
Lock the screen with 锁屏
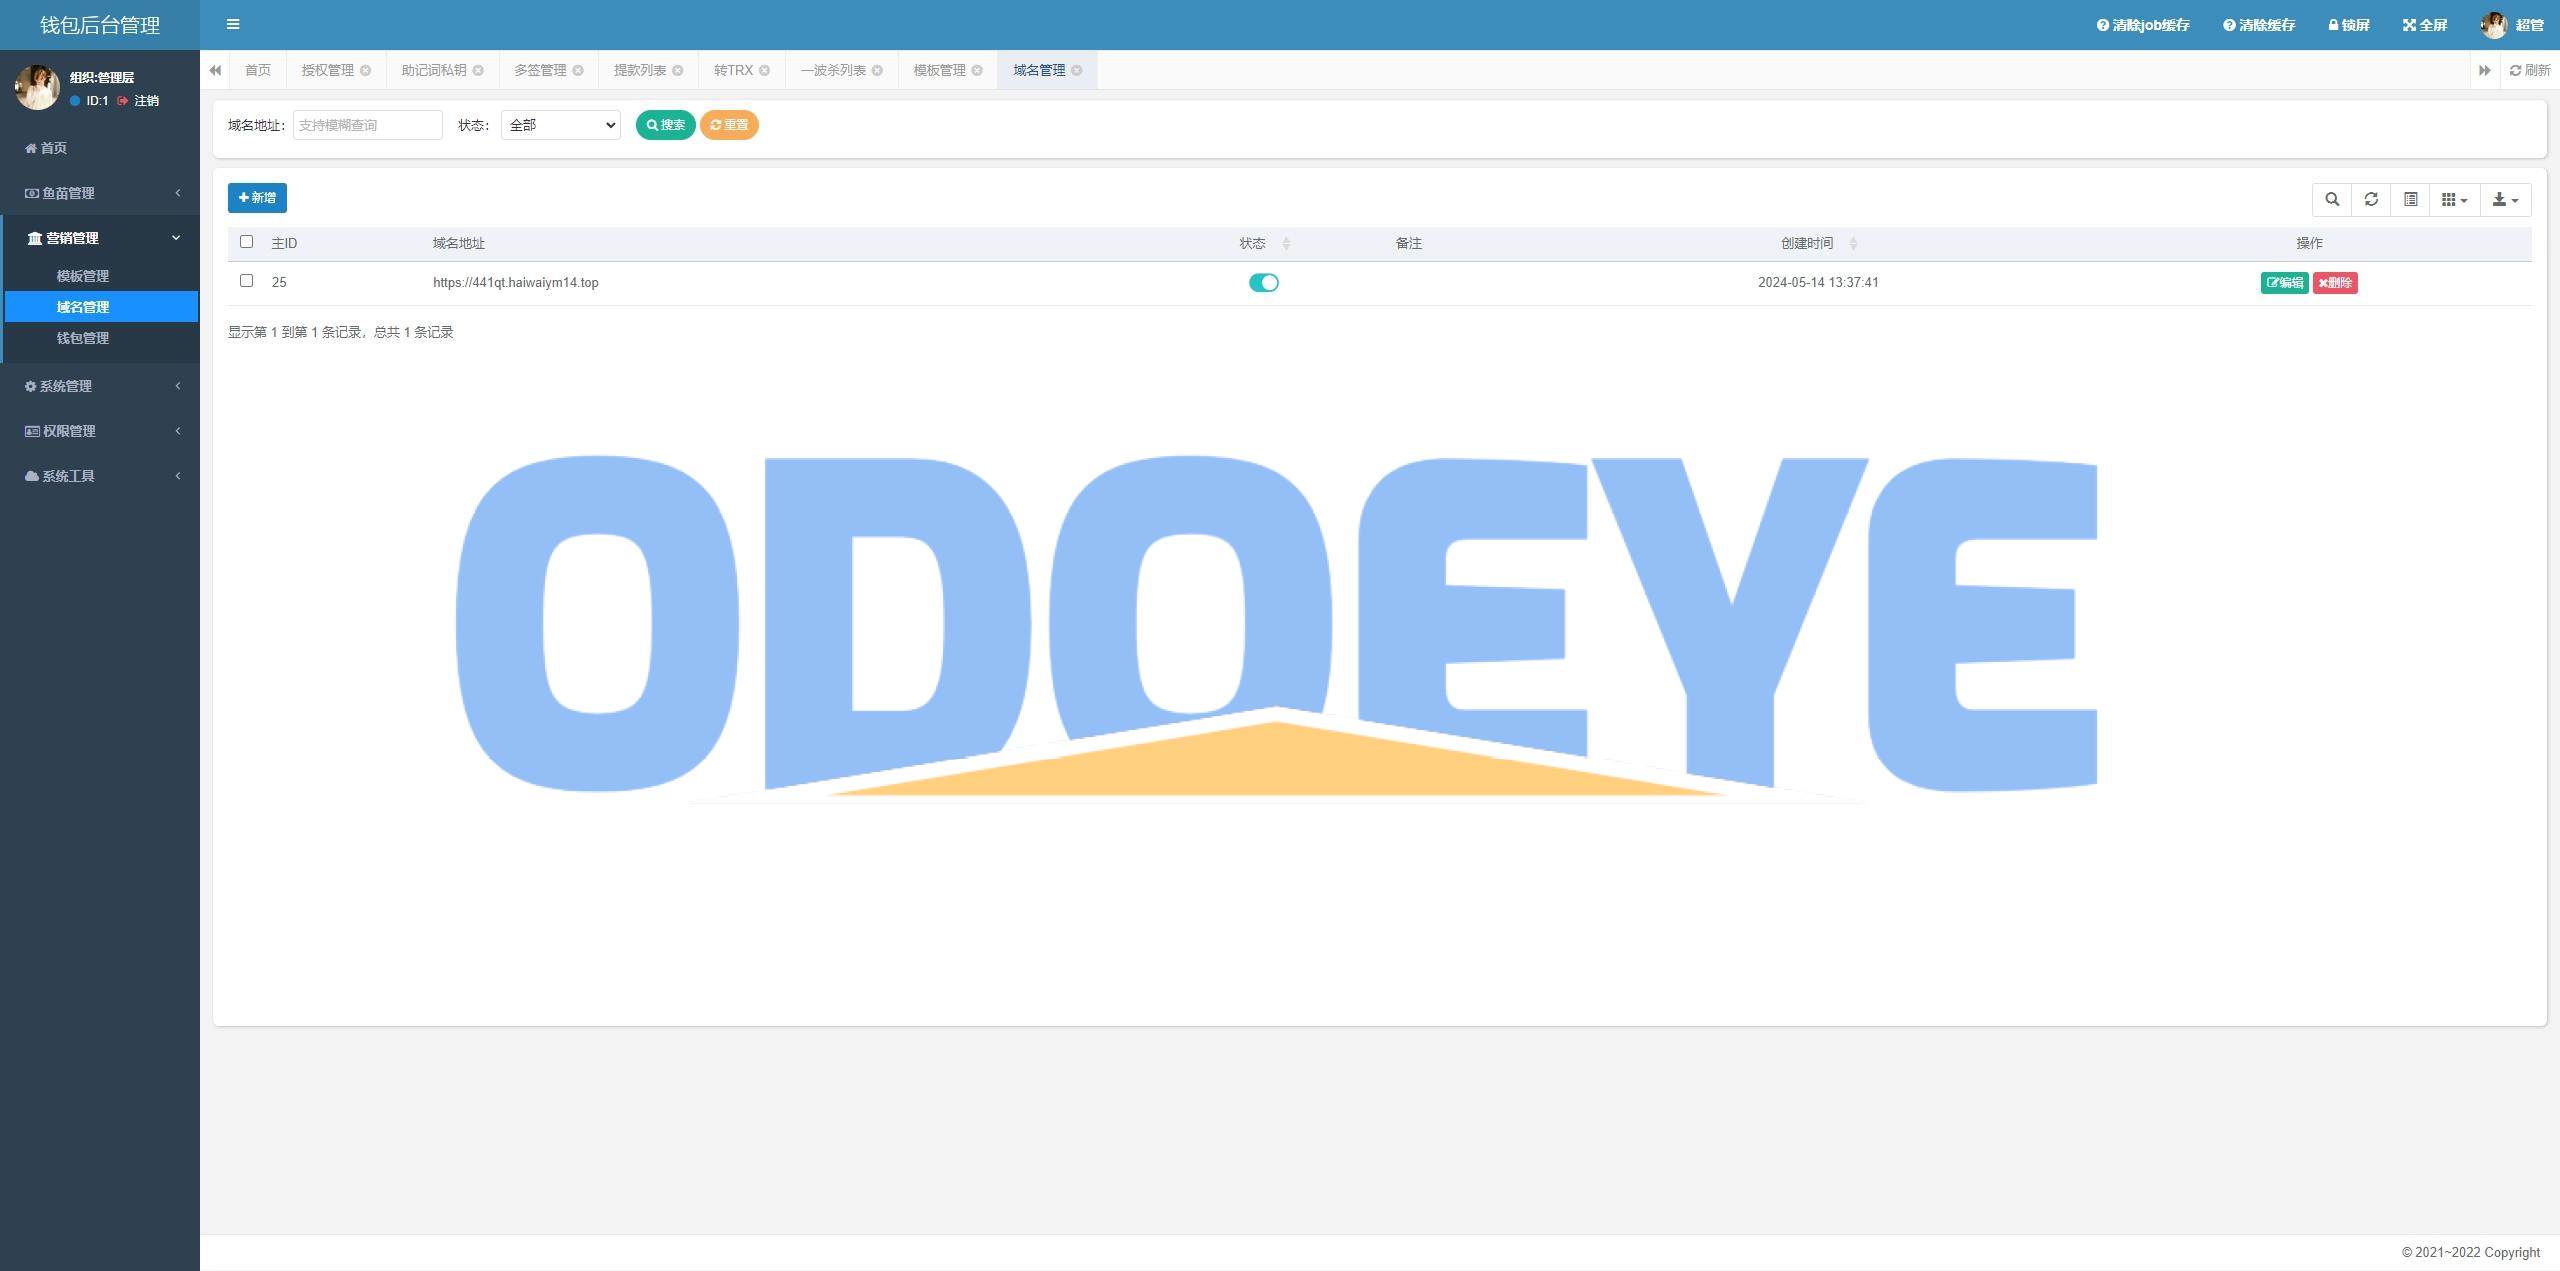2349,25
